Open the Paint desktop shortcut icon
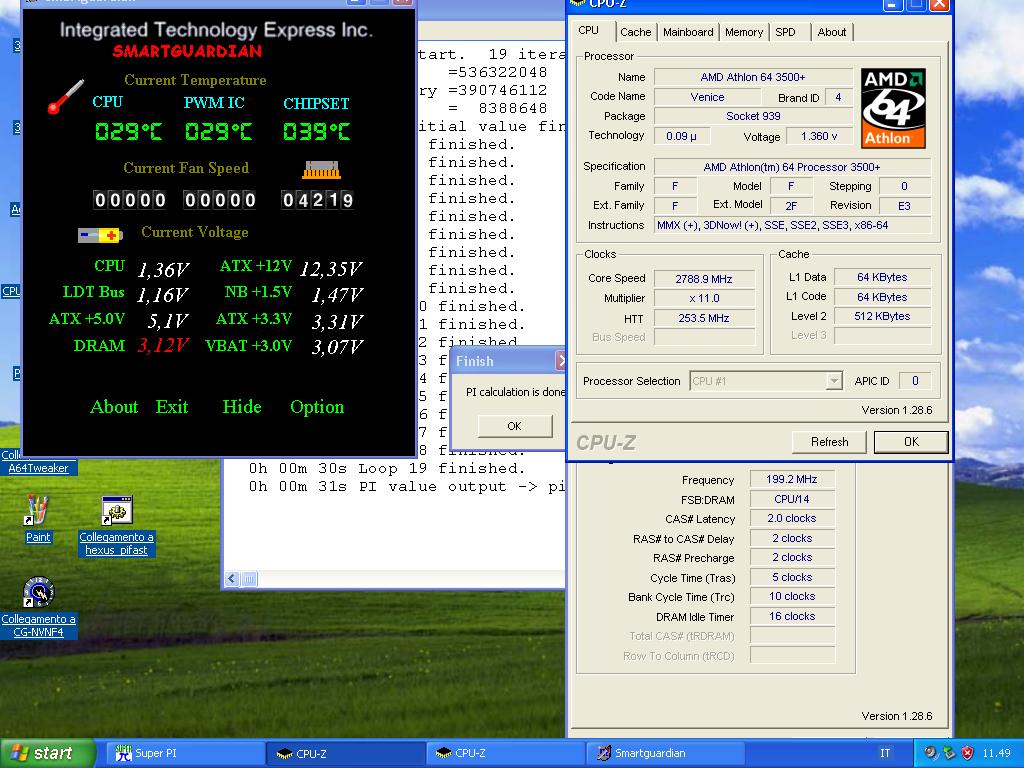The image size is (1024, 768). point(37,510)
